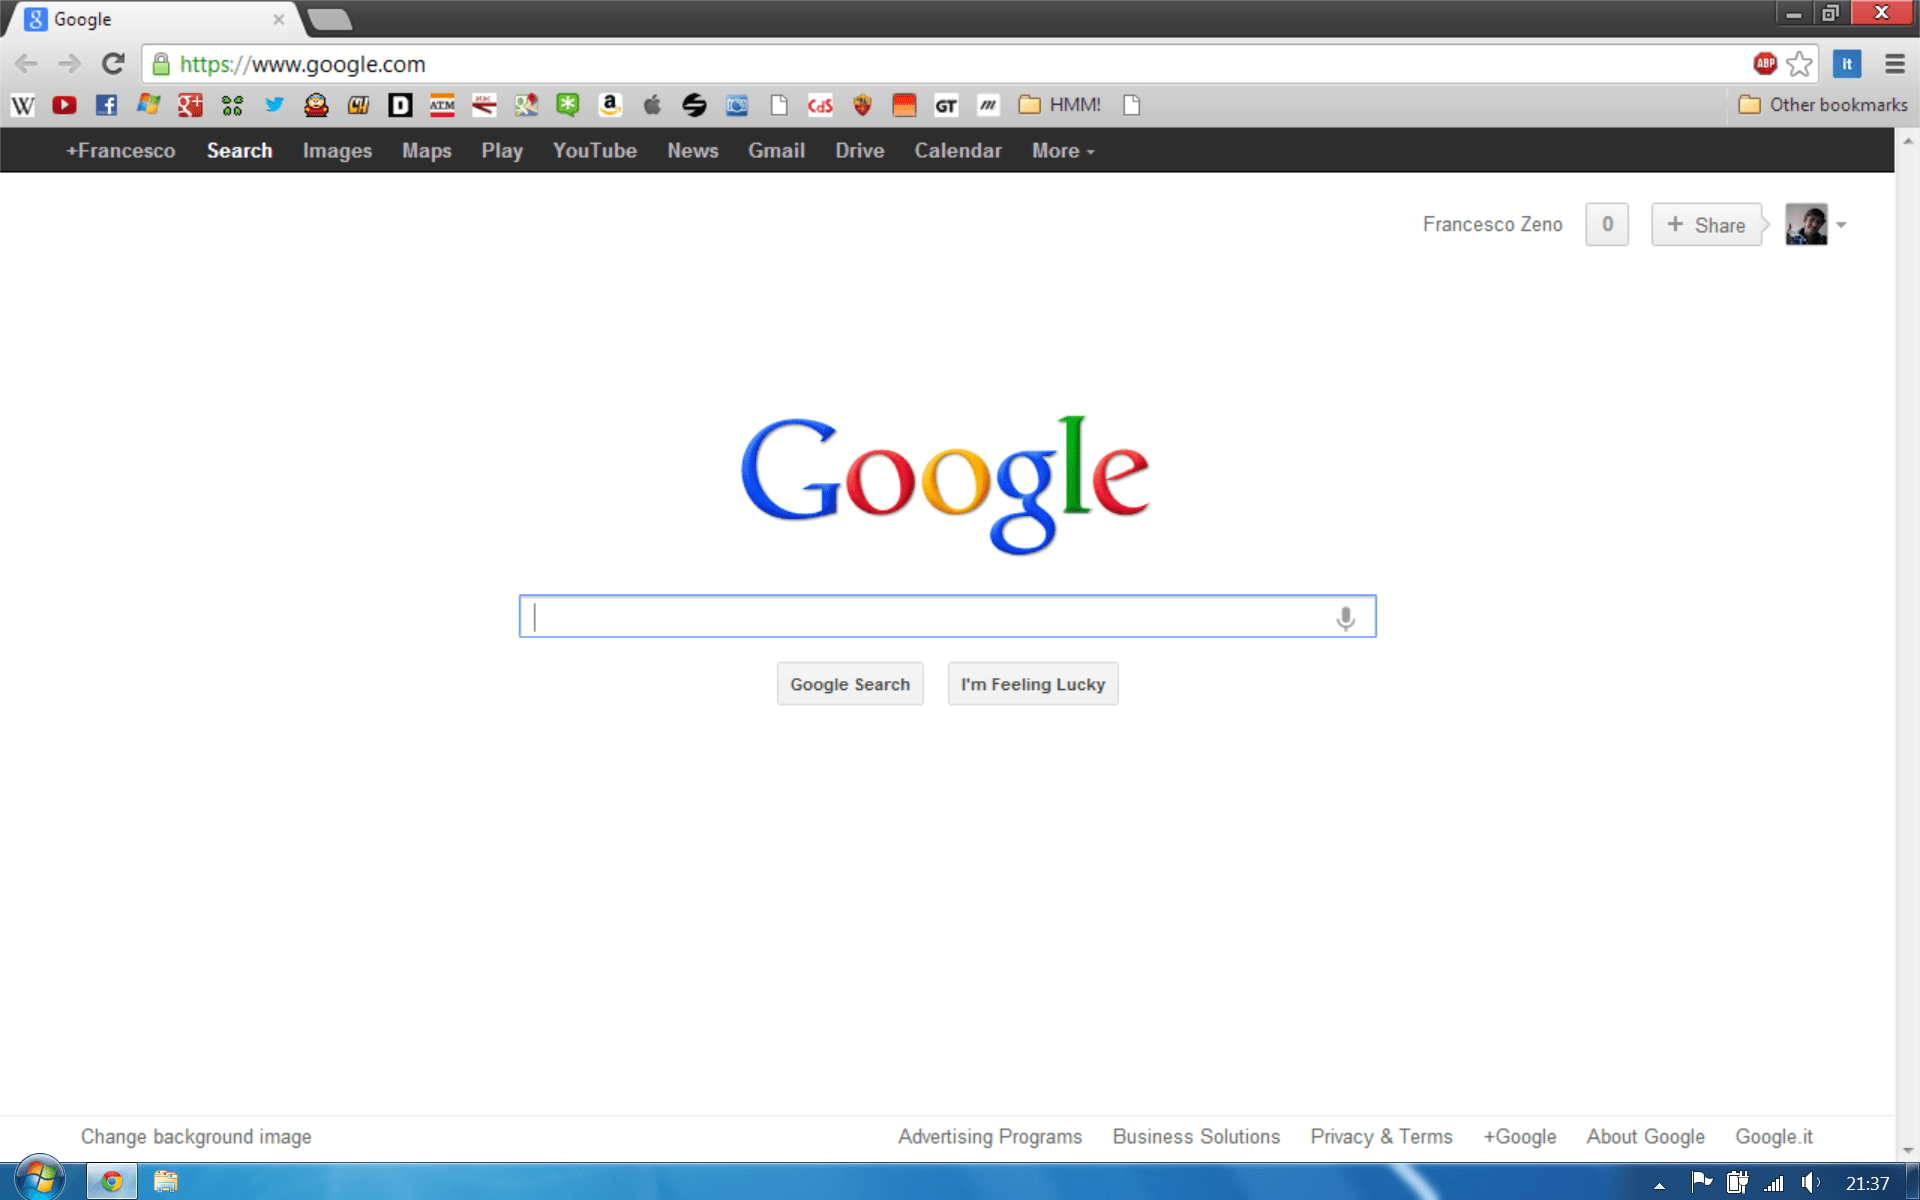Open the Amazon bookmark icon
This screenshot has height=1200, width=1920.
coord(610,105)
